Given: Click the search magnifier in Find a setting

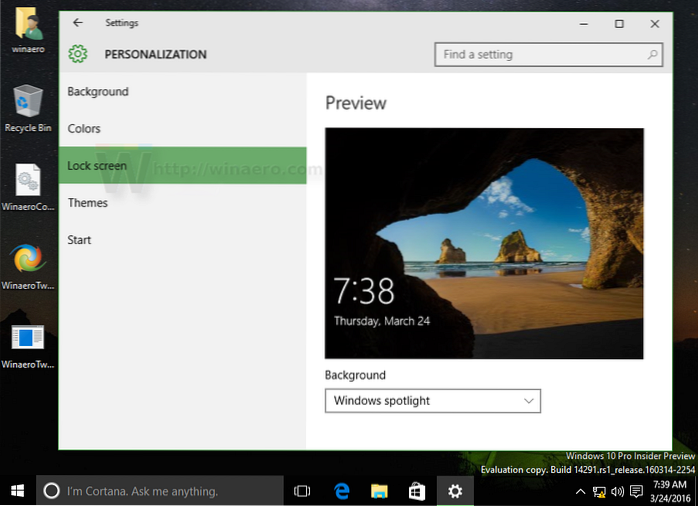Looking at the screenshot, I should (x=652, y=54).
